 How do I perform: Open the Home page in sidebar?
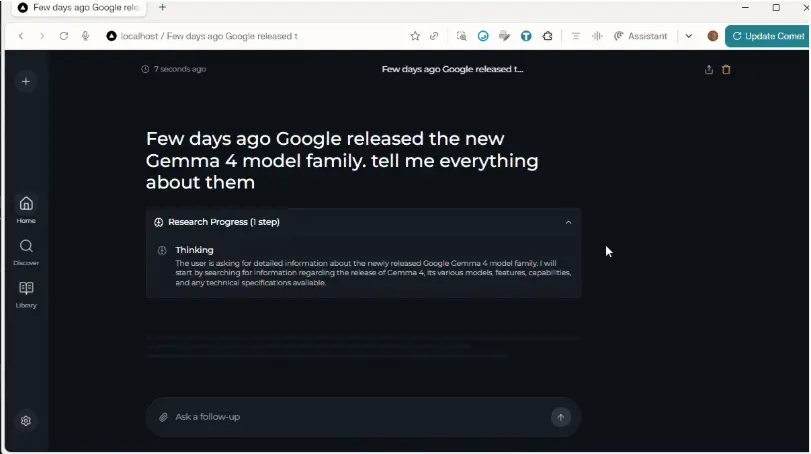[26, 208]
